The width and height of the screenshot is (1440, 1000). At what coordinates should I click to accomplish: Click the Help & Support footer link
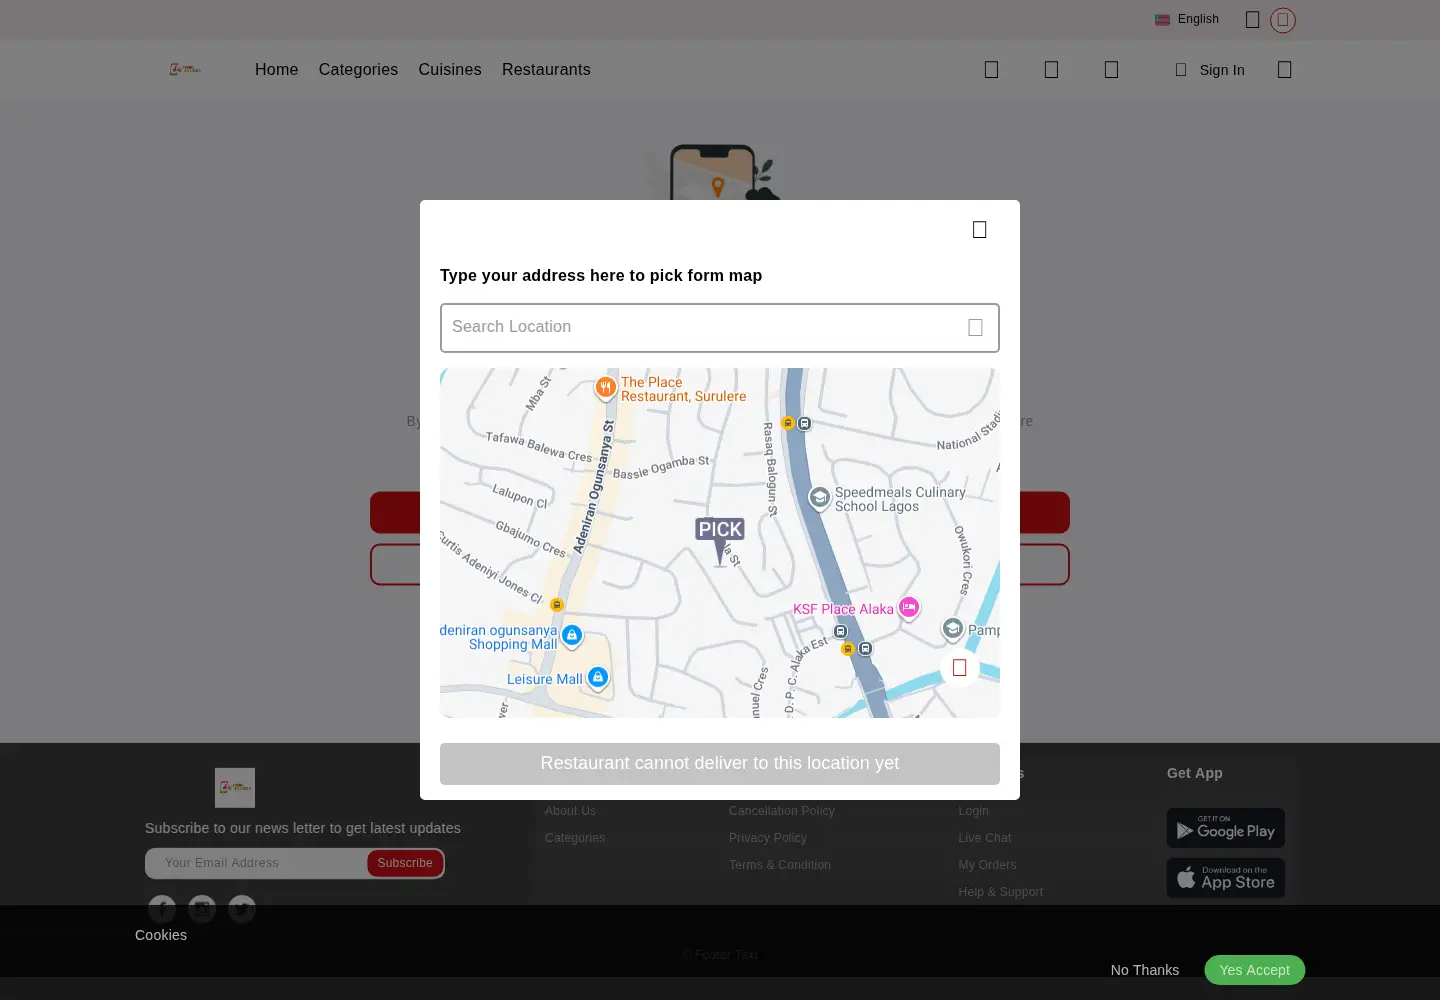click(x=1000, y=892)
